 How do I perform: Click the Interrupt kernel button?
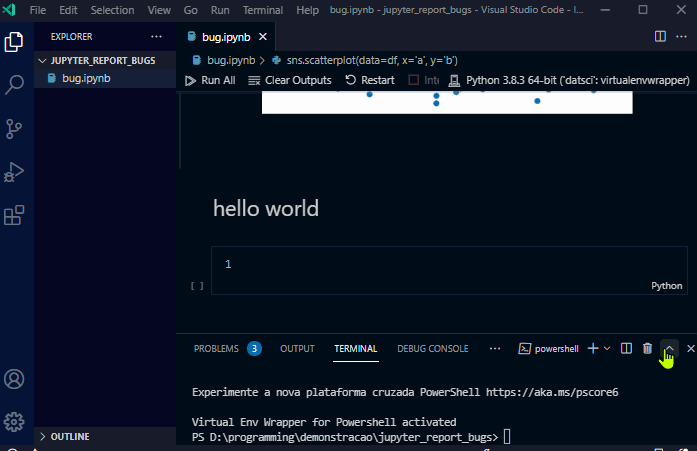[424, 80]
